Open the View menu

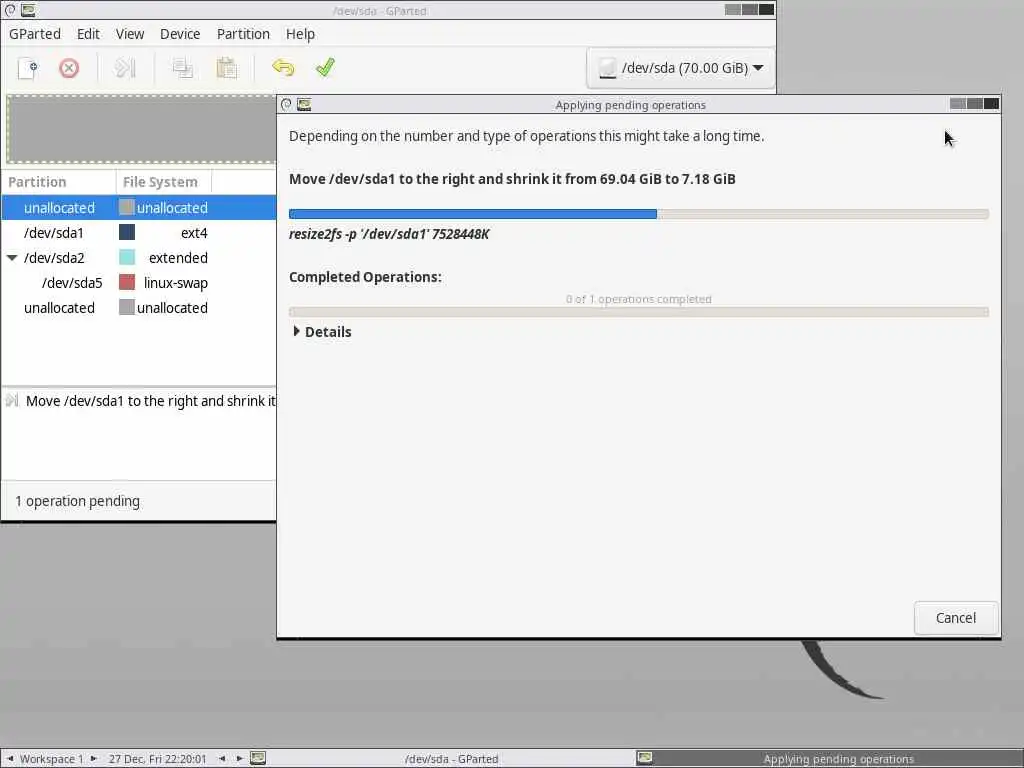coord(130,34)
